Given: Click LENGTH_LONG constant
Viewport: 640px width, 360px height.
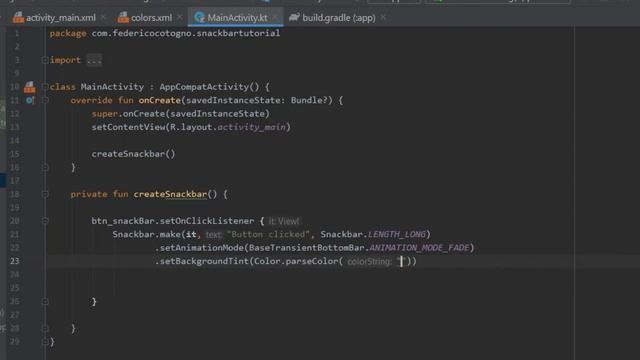Looking at the screenshot, I should (x=397, y=234).
